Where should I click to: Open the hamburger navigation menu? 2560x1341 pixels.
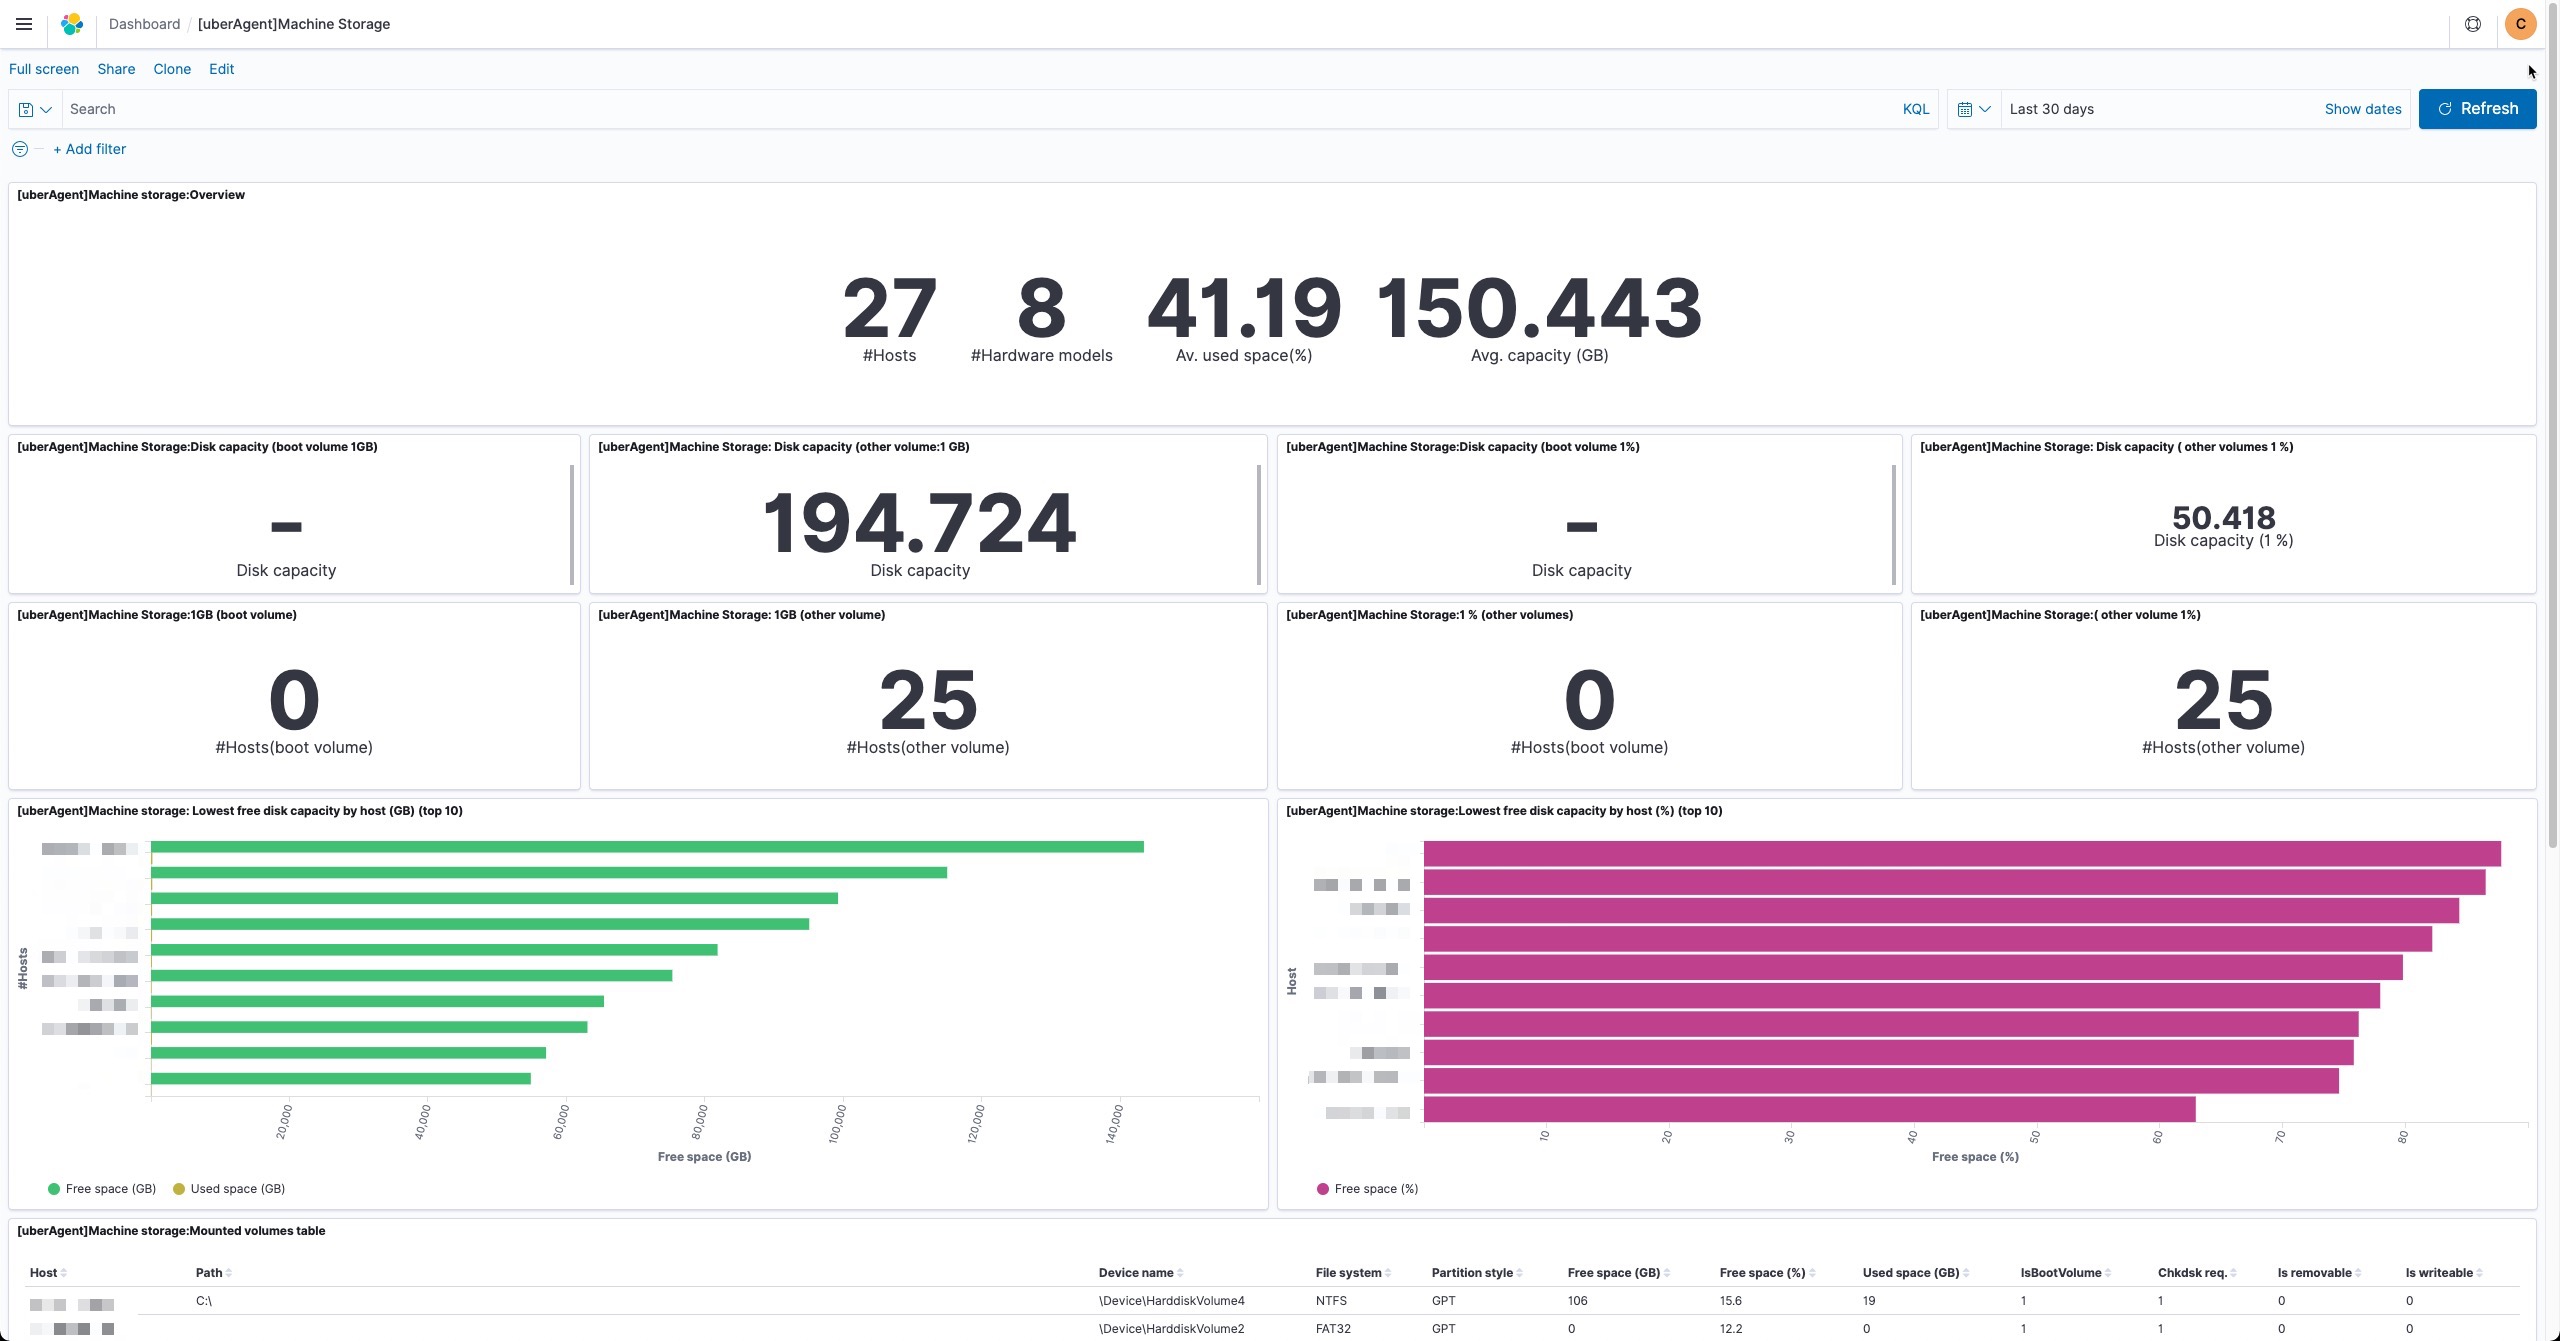coord(24,24)
